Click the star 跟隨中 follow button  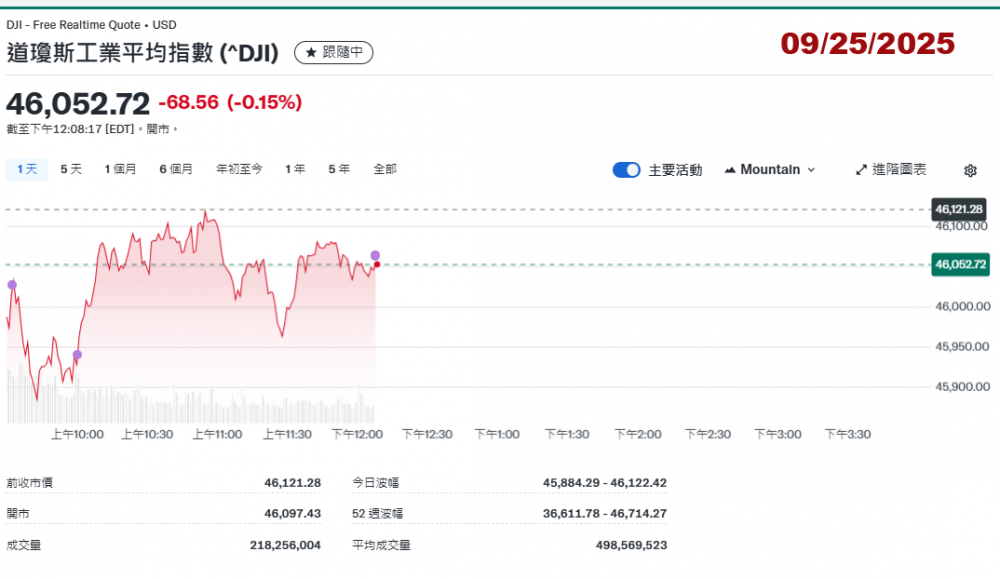coord(333,52)
